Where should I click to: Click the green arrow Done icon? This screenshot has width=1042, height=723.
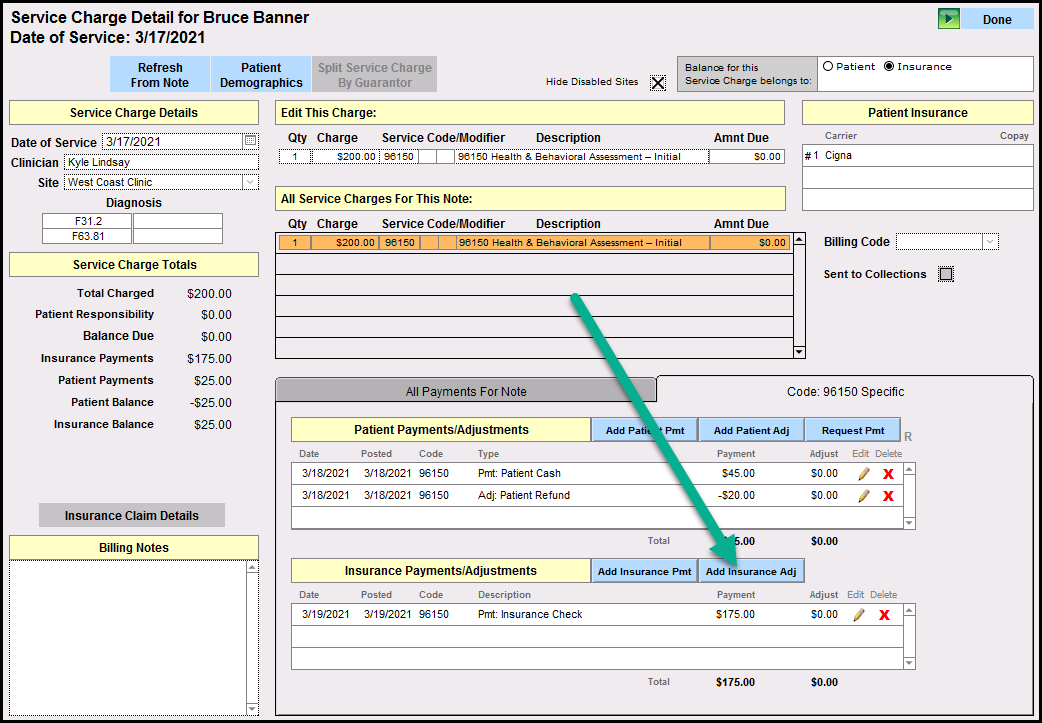pyautogui.click(x=948, y=19)
